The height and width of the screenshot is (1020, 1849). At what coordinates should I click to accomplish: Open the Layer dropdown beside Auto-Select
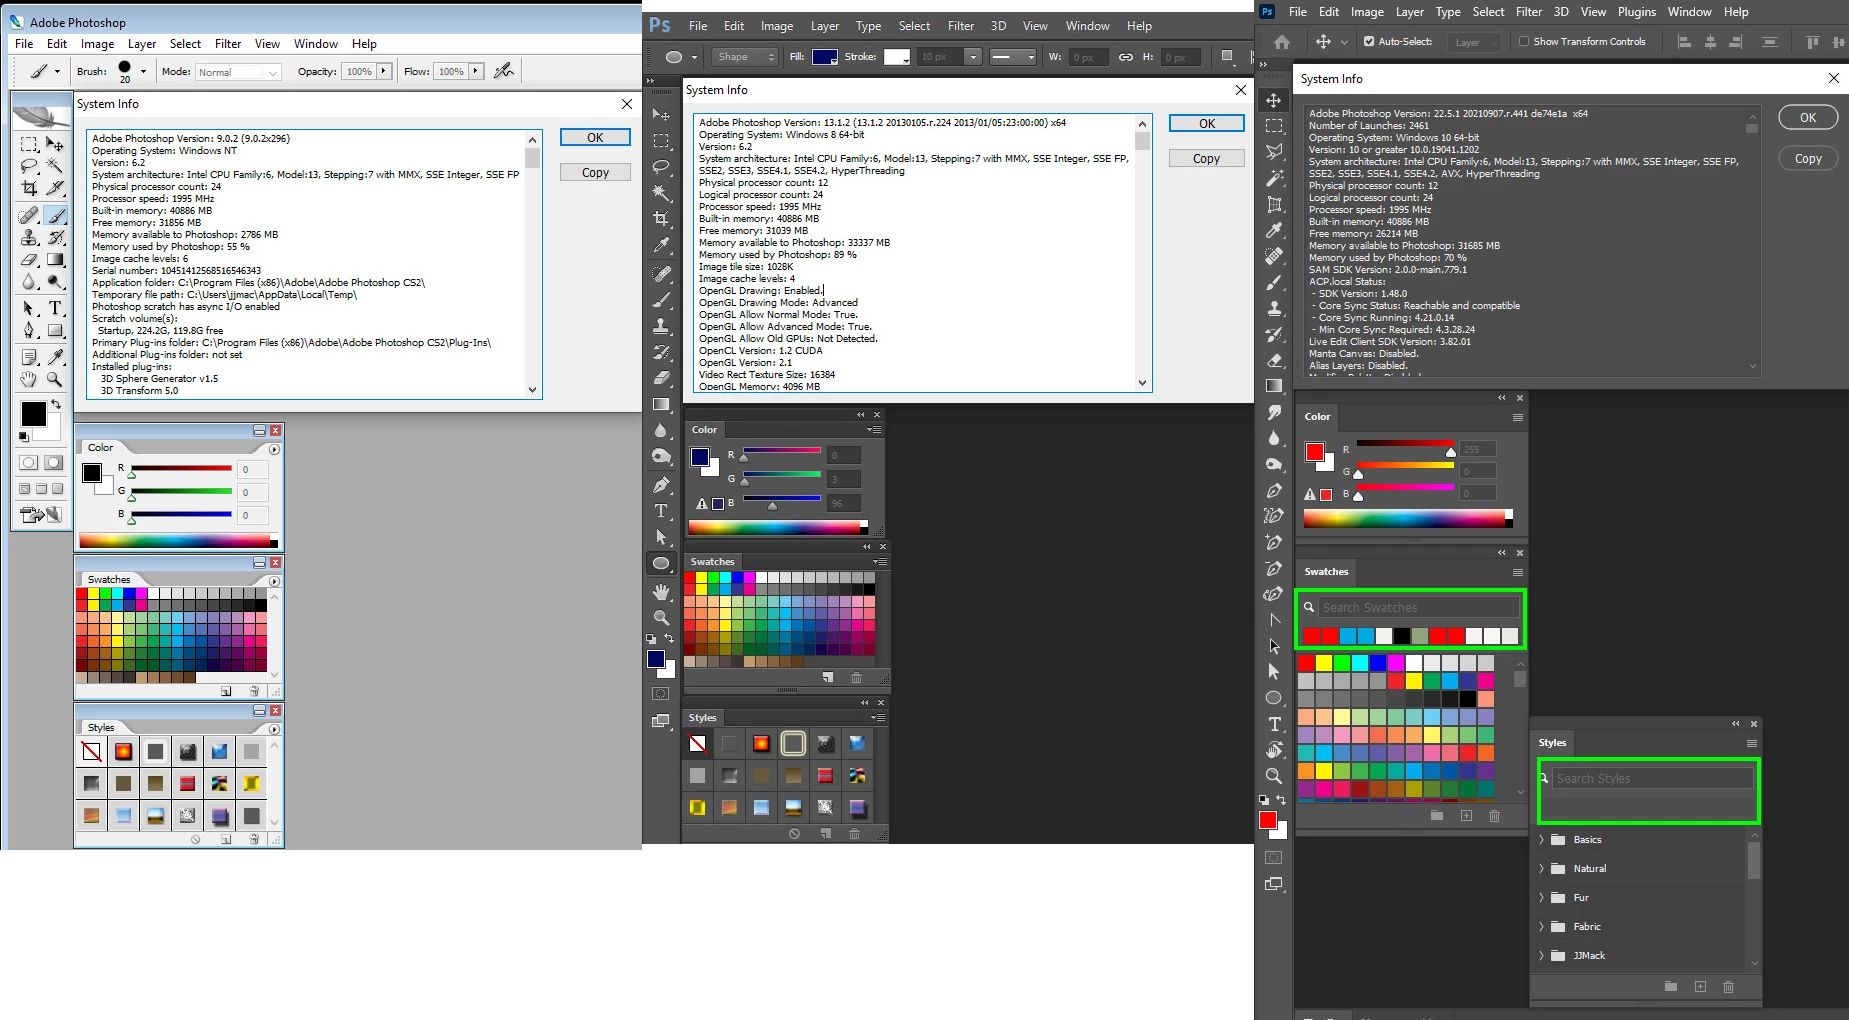[1474, 42]
